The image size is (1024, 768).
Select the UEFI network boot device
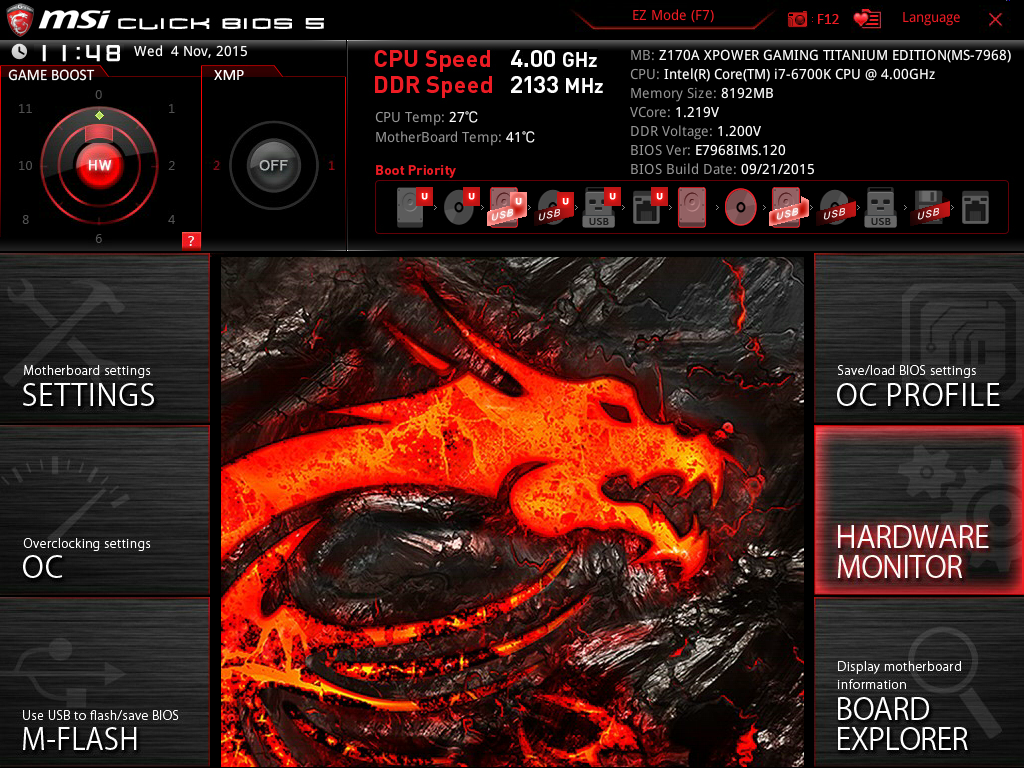coord(648,207)
